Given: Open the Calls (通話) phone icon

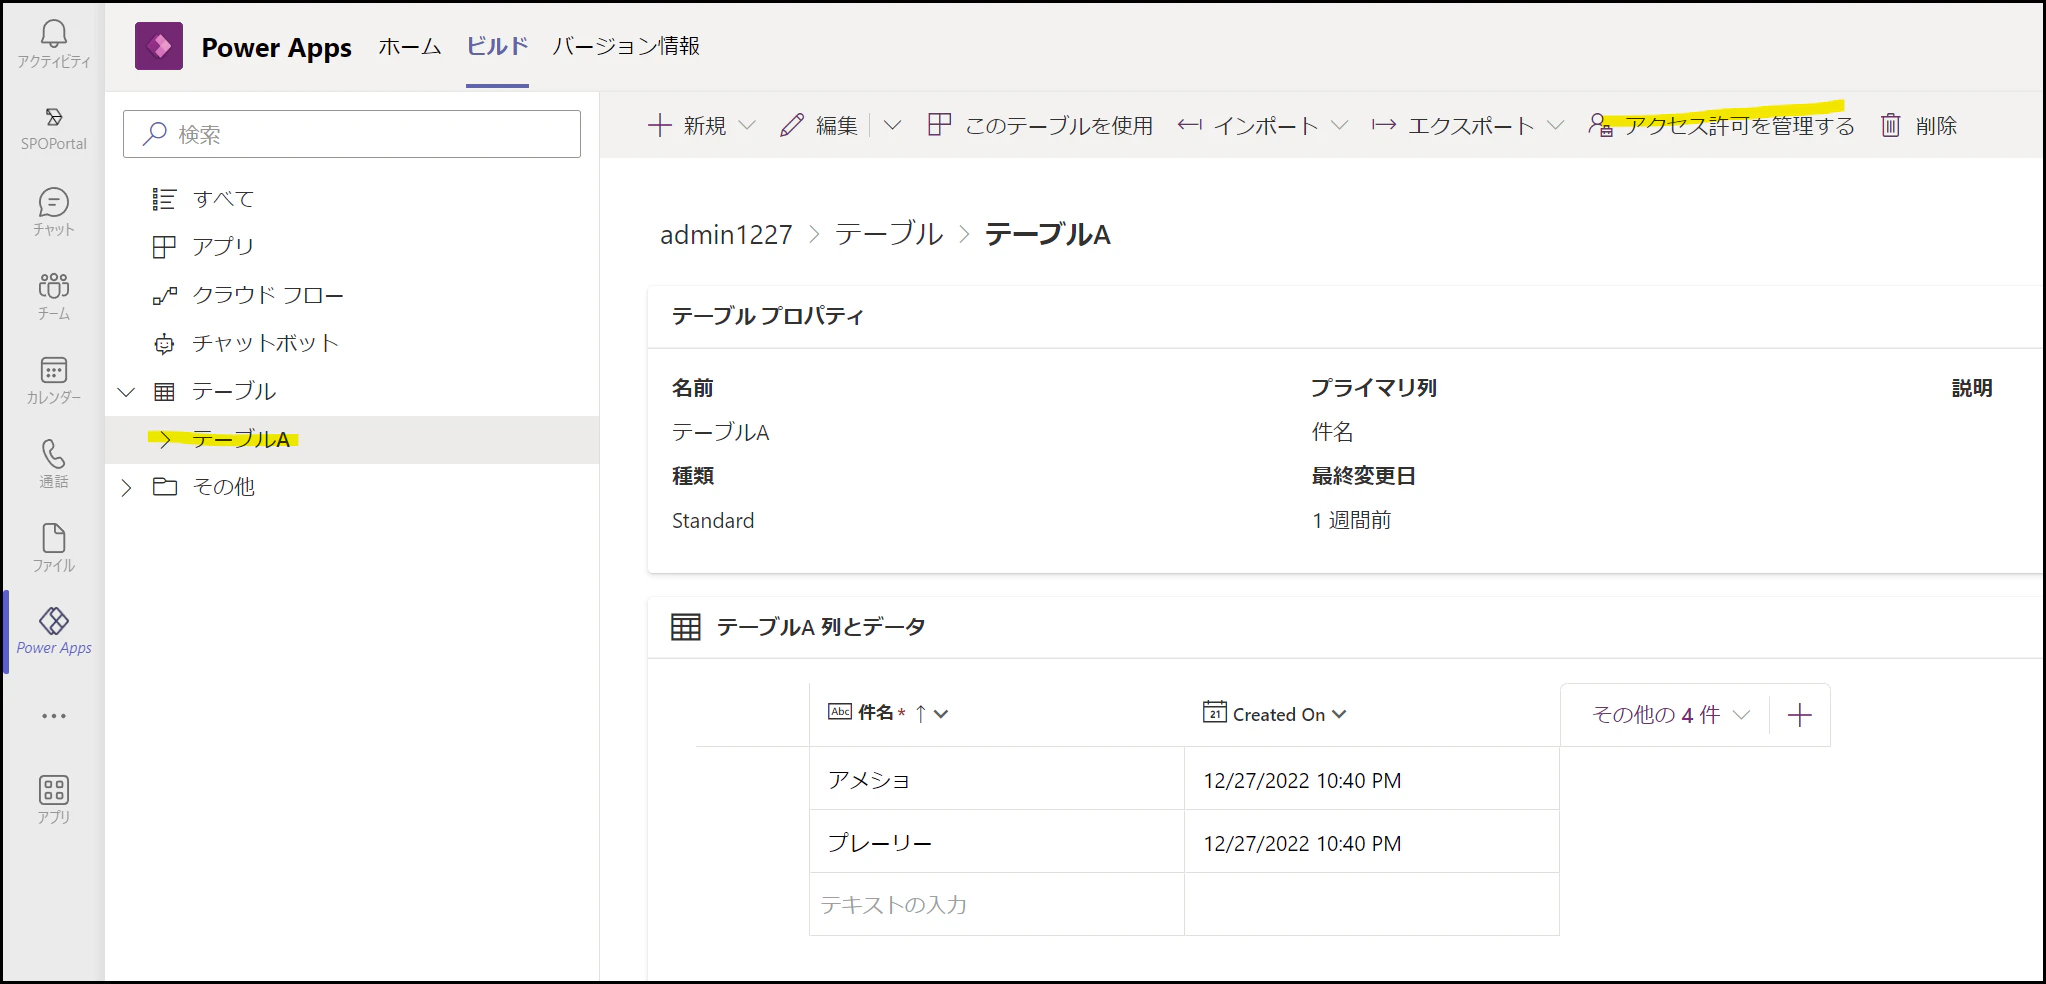Looking at the screenshot, I should click(54, 454).
